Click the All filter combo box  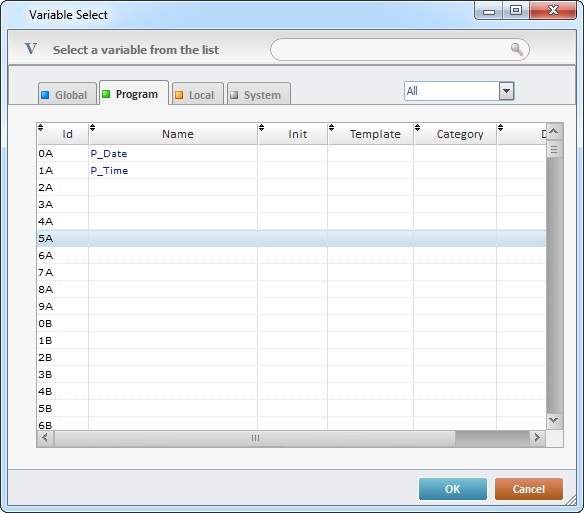click(x=459, y=91)
